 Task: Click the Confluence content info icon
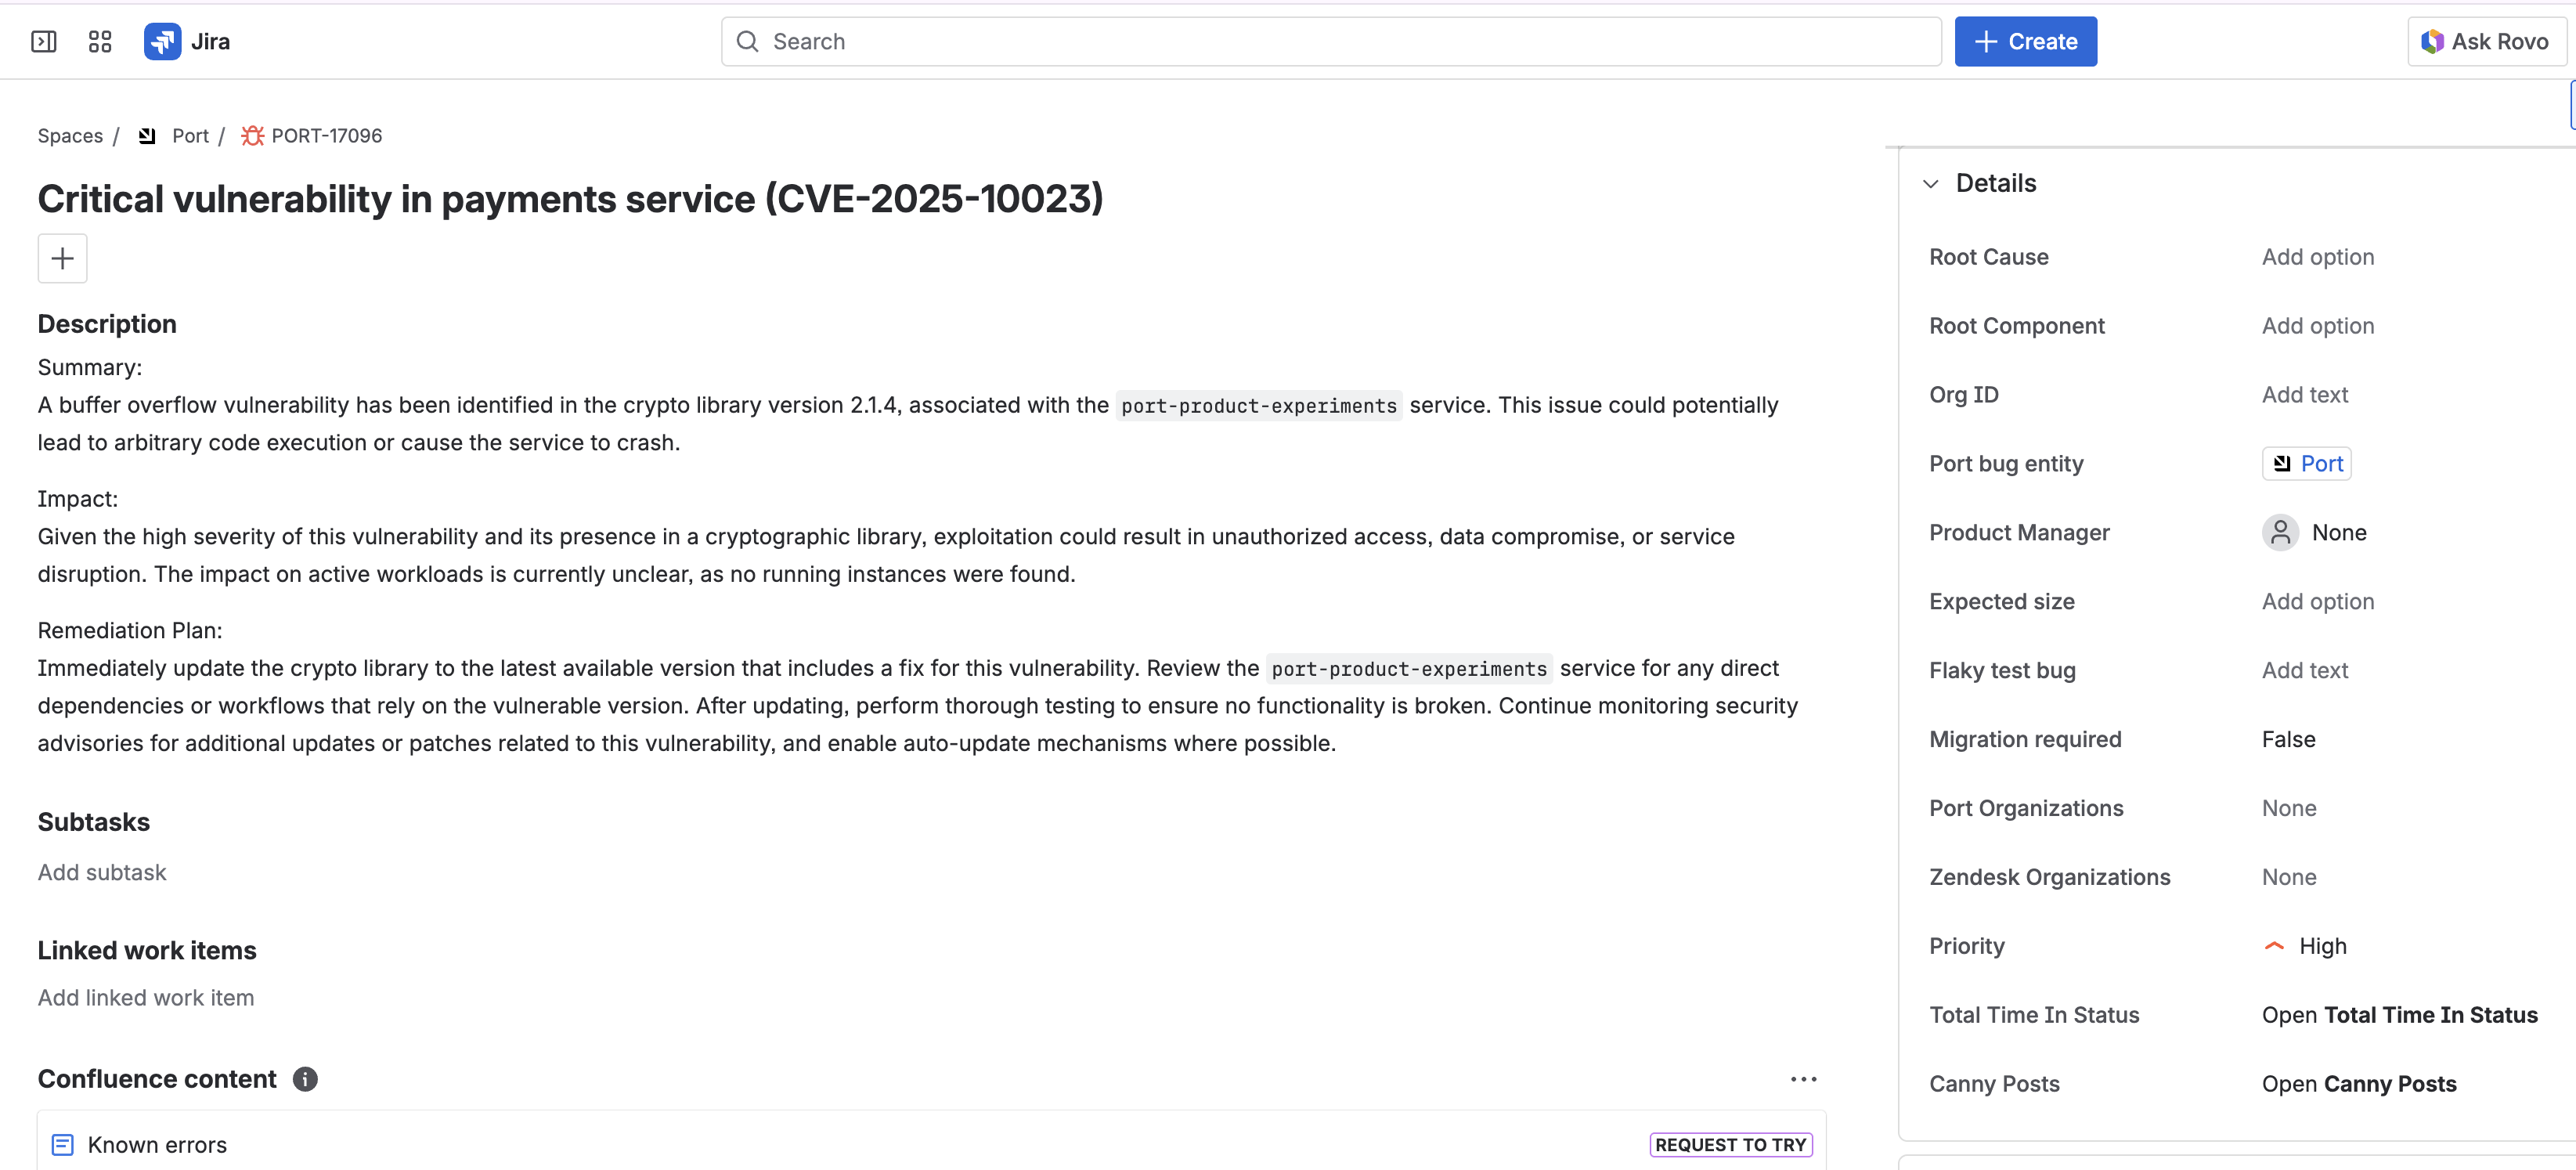[x=305, y=1079]
